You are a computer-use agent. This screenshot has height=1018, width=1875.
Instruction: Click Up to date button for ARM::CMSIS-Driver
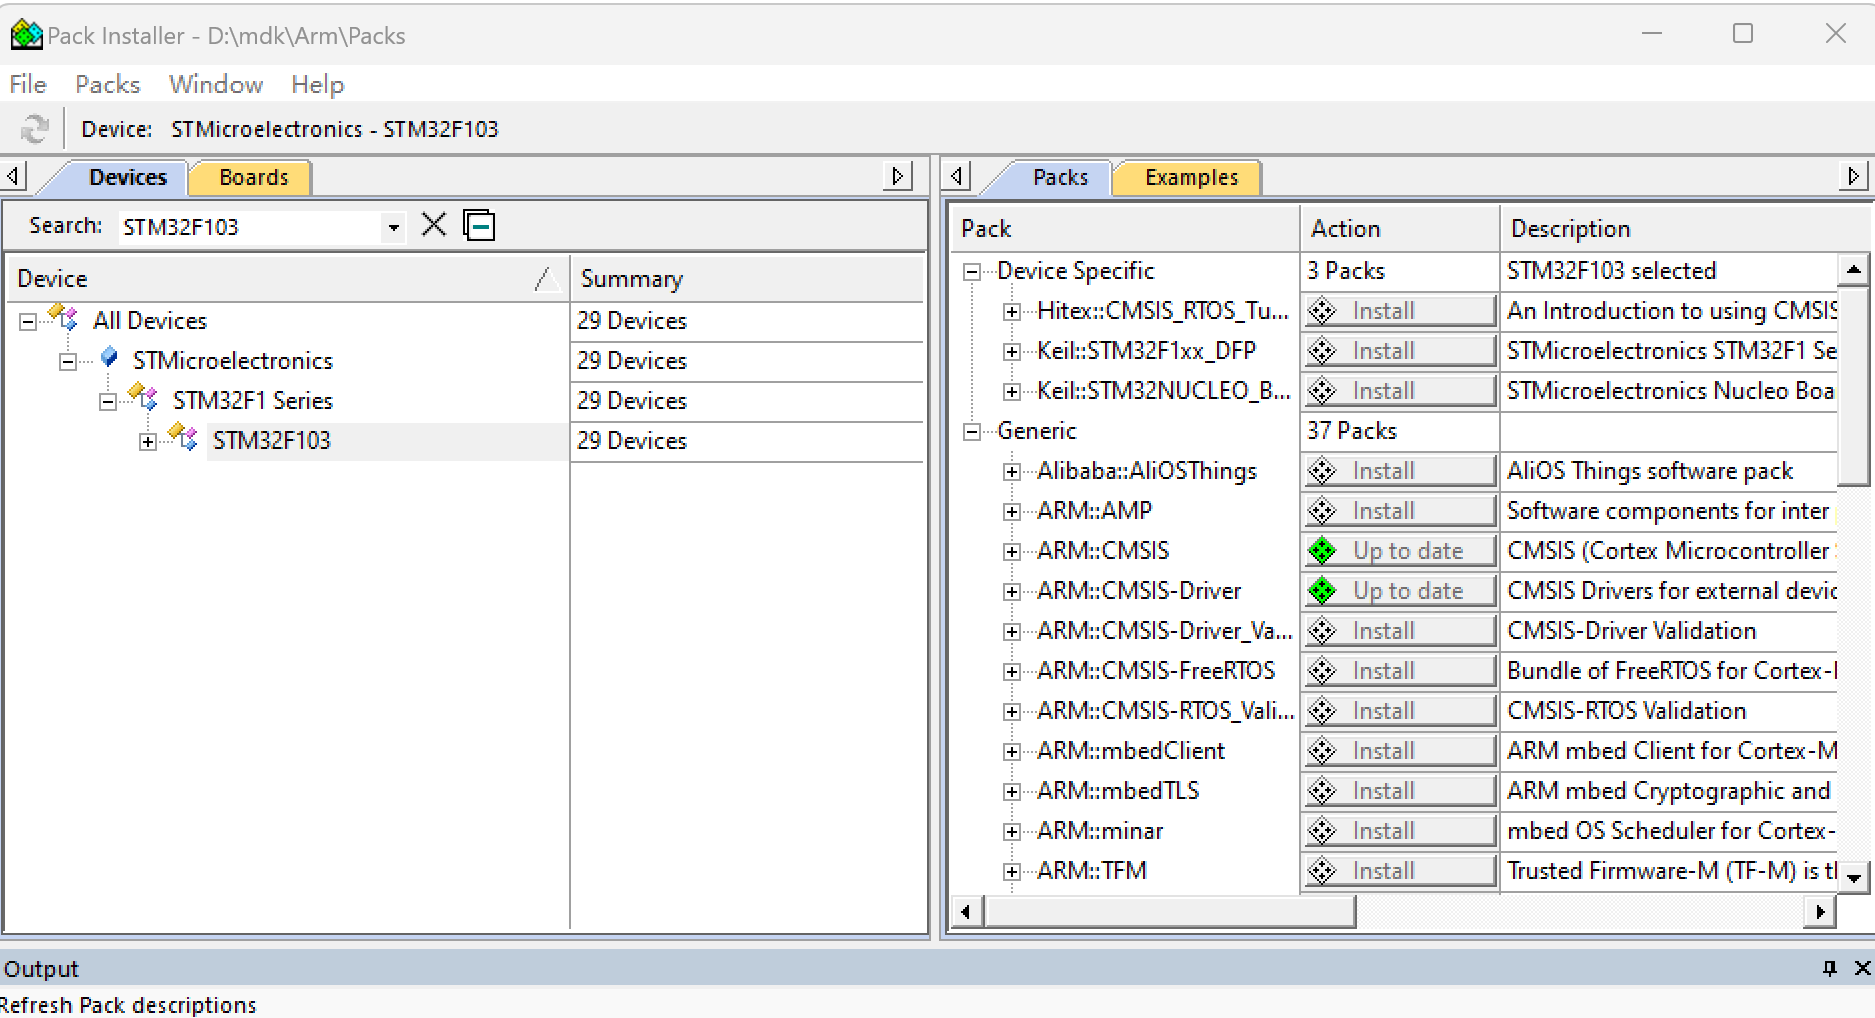coord(1399,591)
